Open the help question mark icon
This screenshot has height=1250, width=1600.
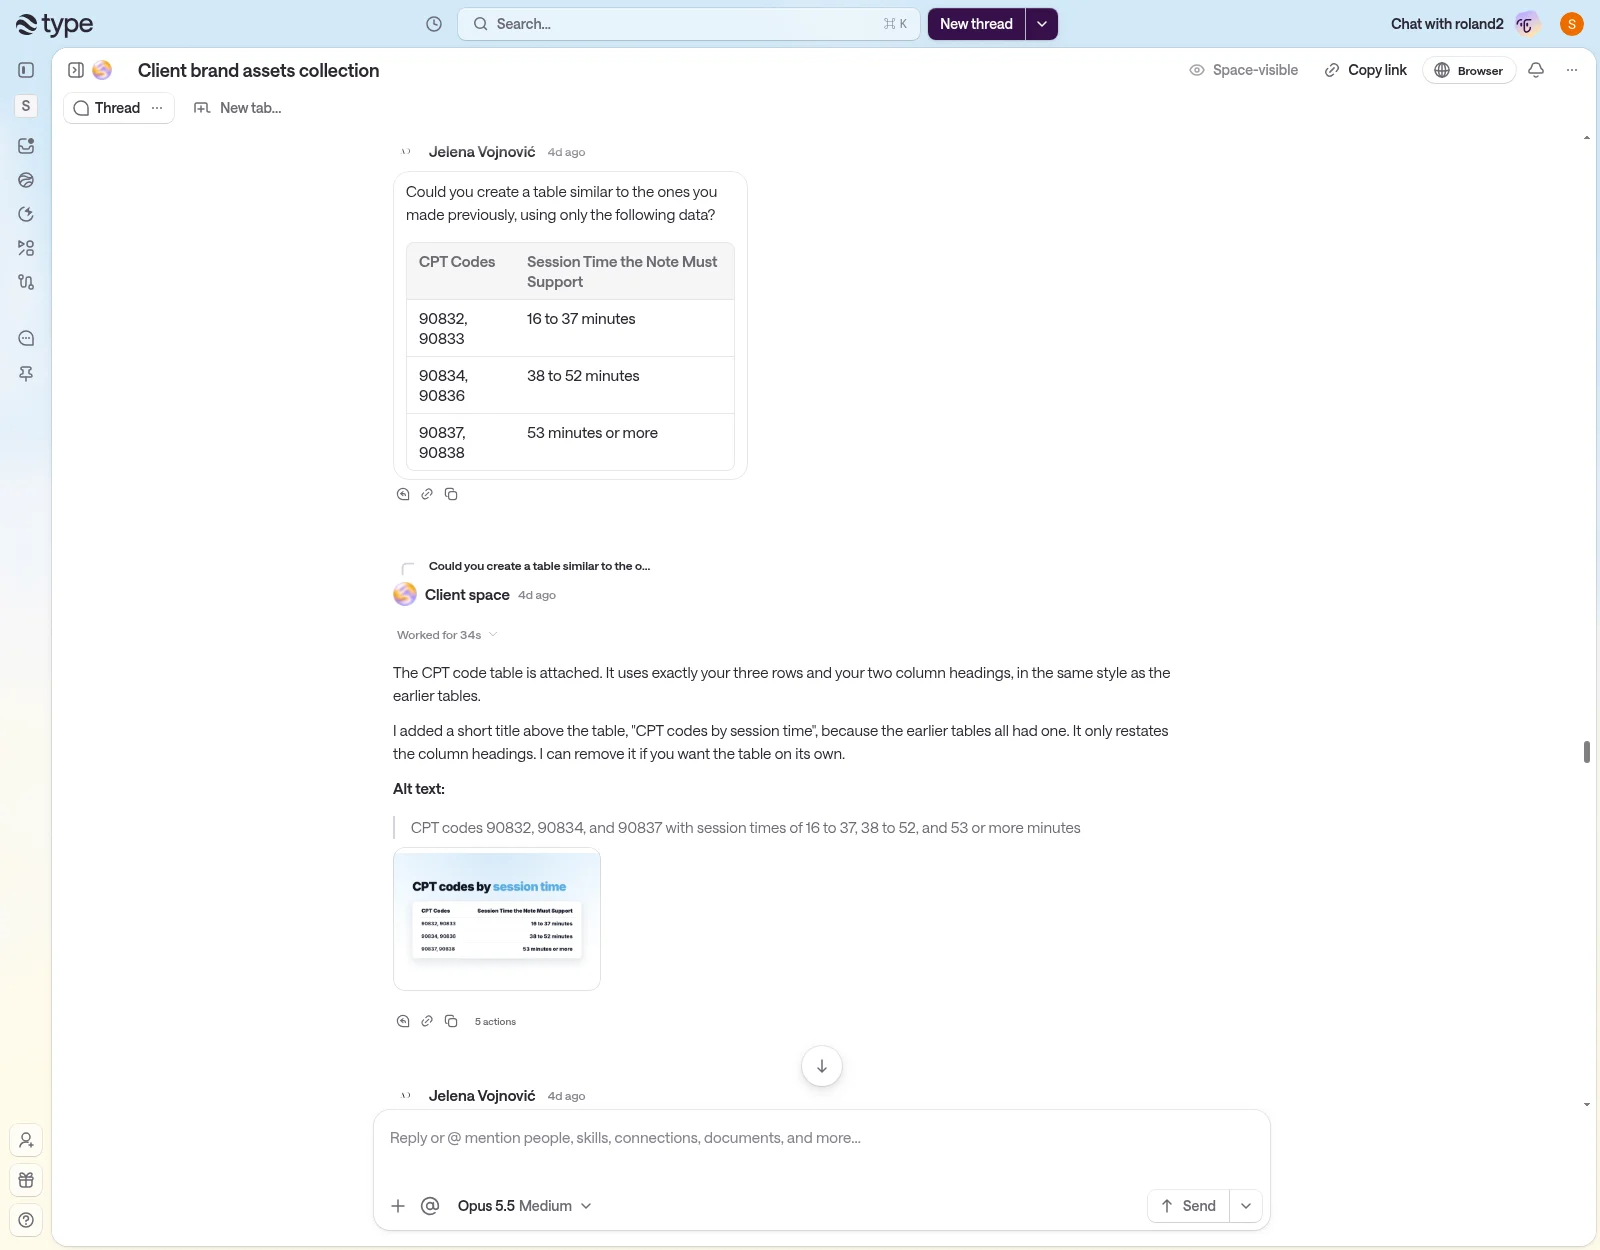[26, 1220]
